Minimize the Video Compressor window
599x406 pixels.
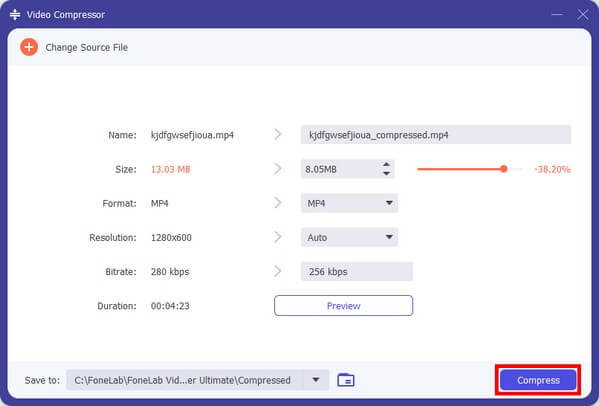click(x=557, y=15)
